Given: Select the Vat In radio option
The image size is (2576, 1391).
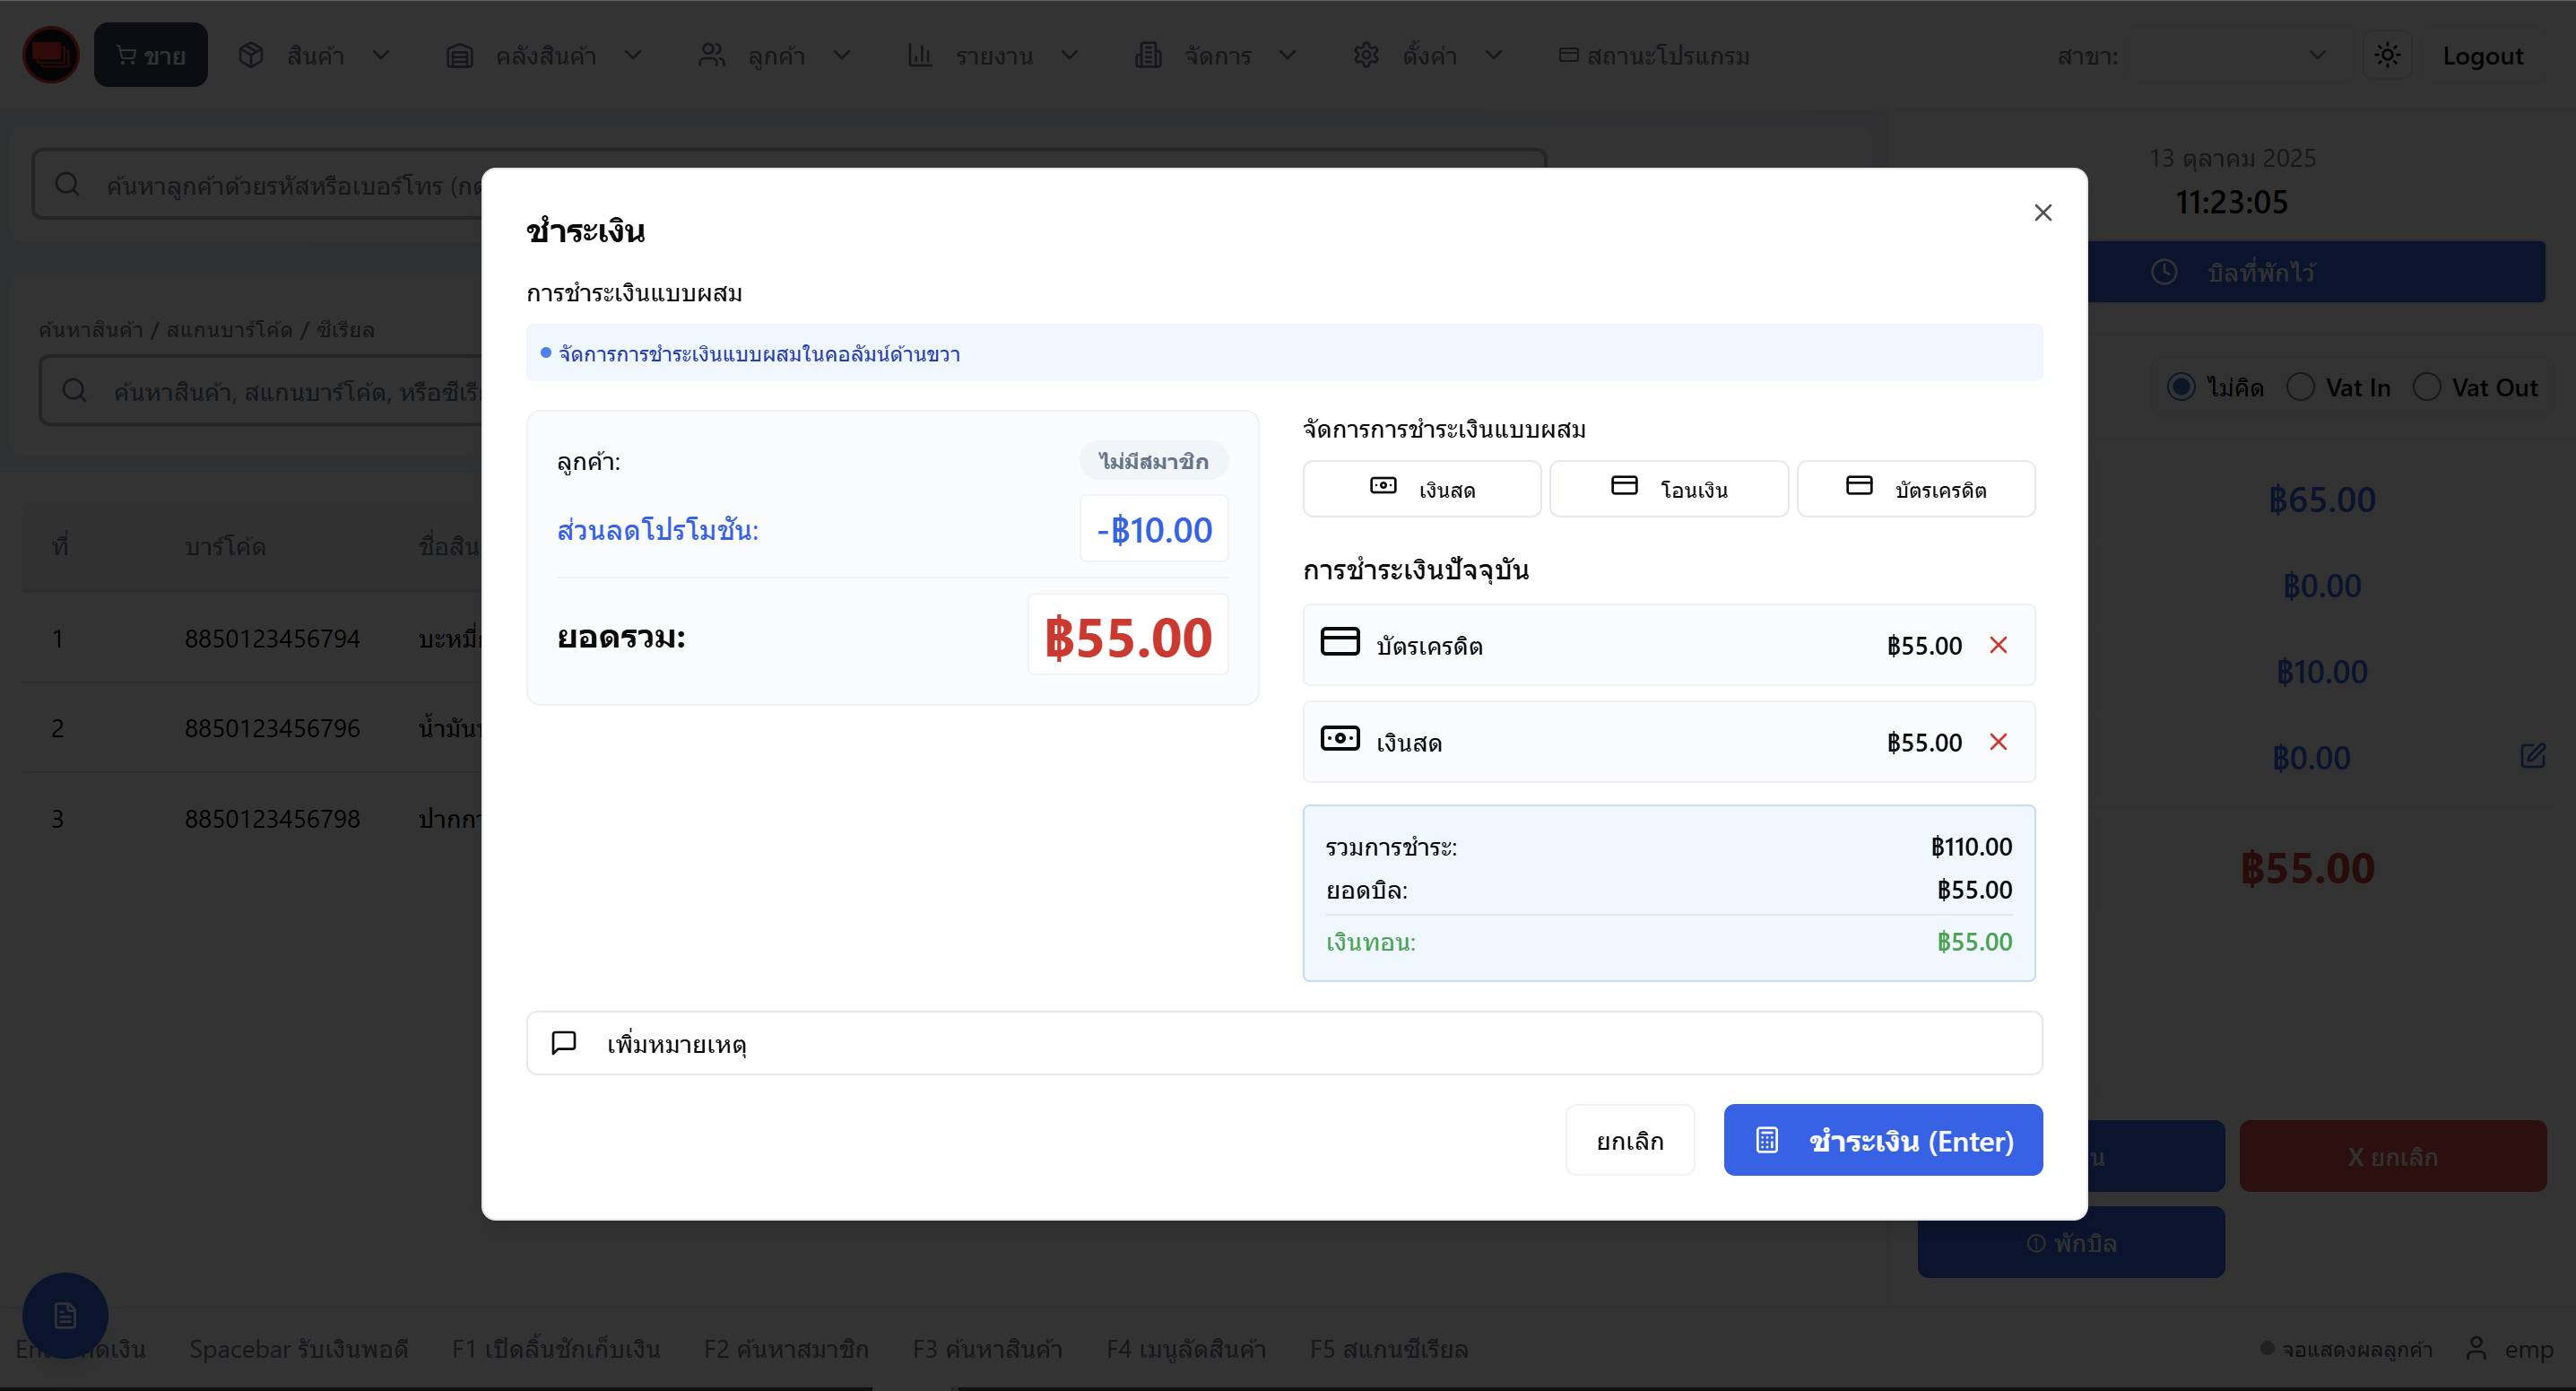Looking at the screenshot, I should (x=2300, y=387).
